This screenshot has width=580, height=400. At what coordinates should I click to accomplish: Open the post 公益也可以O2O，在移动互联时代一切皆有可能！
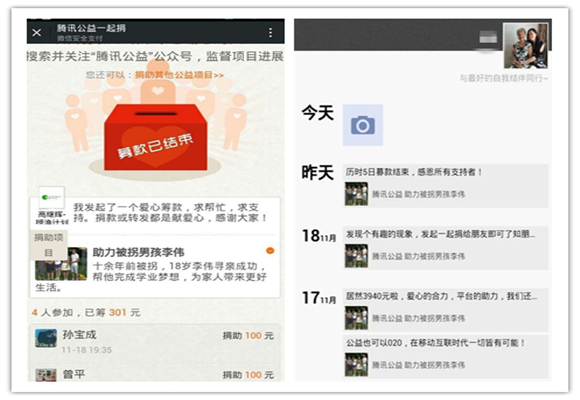[x=435, y=343]
